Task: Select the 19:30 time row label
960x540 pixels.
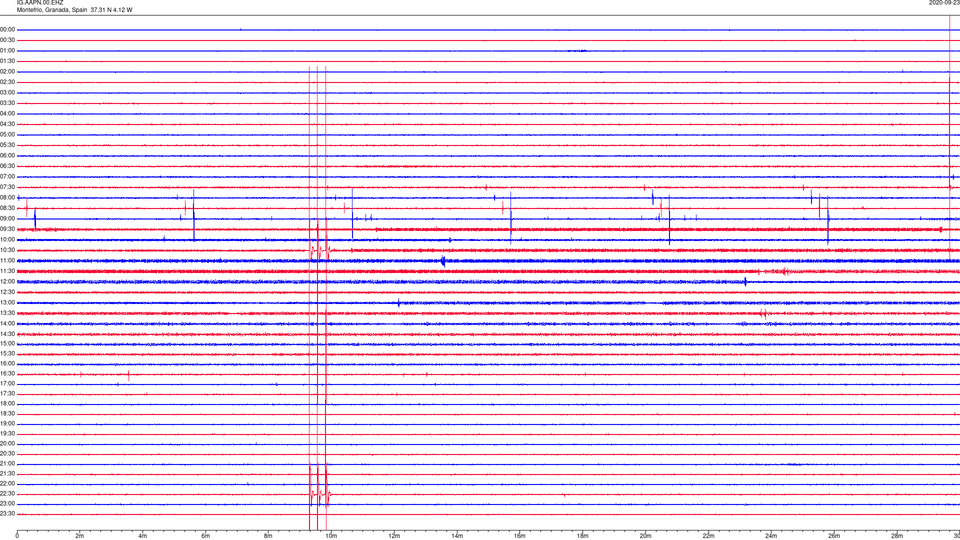Action: (7, 433)
